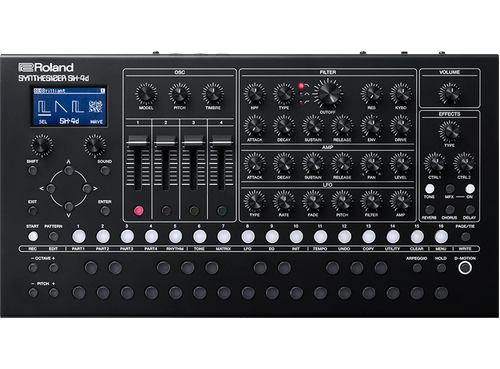
Task: Grab the oscillator 1 level fader
Action: tap(138, 141)
